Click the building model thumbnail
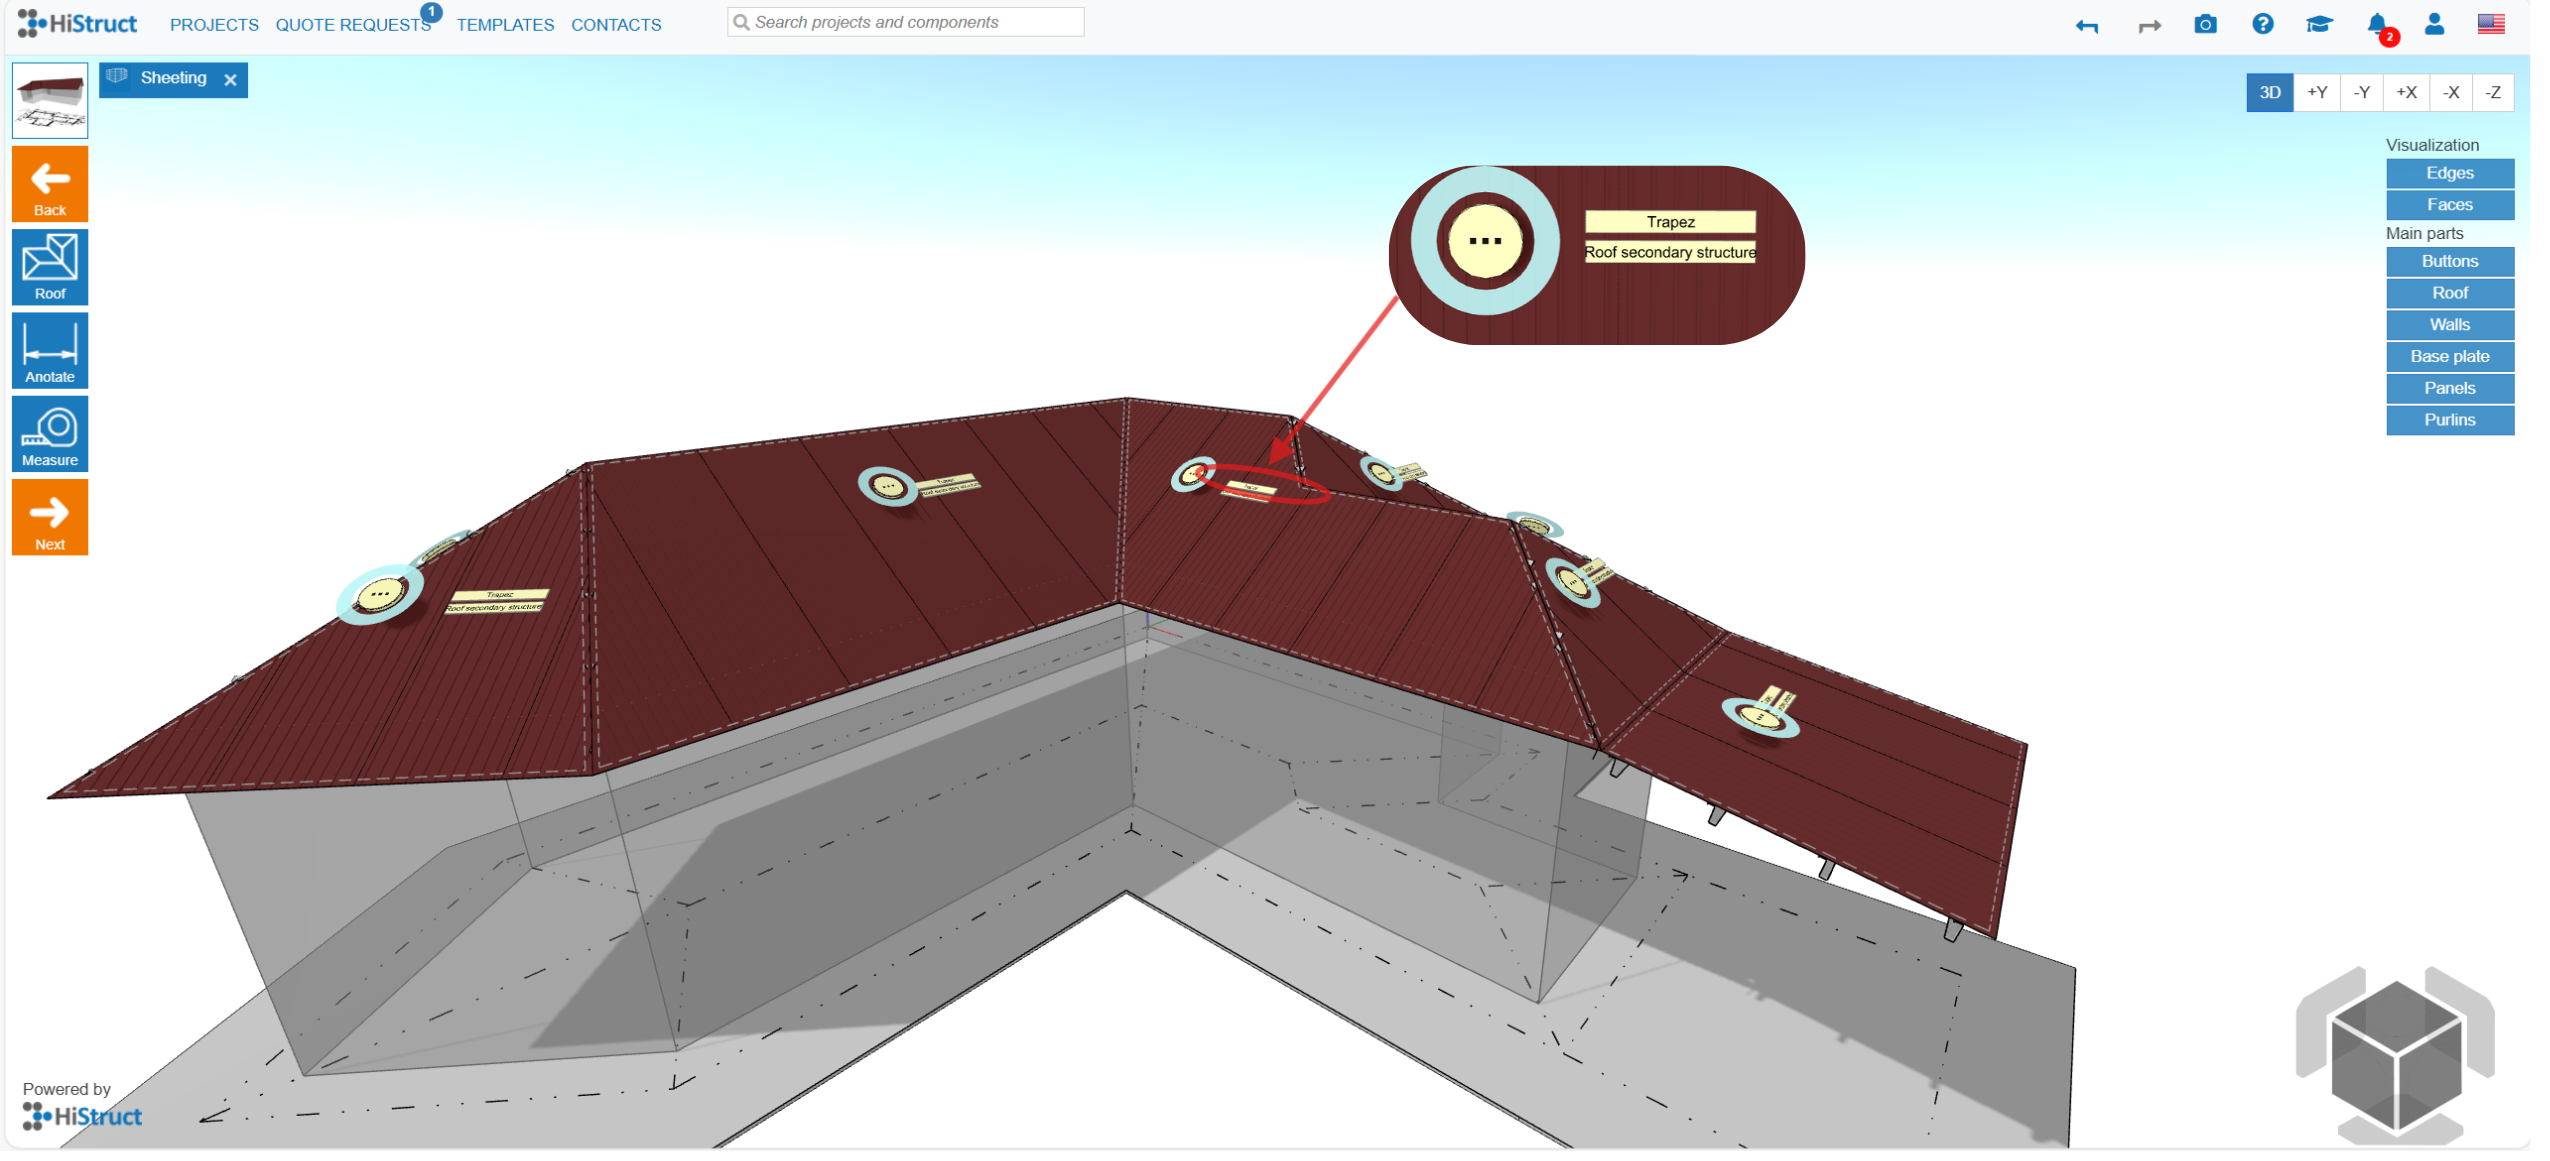Viewport: 2550px width, 1161px height. (x=50, y=101)
